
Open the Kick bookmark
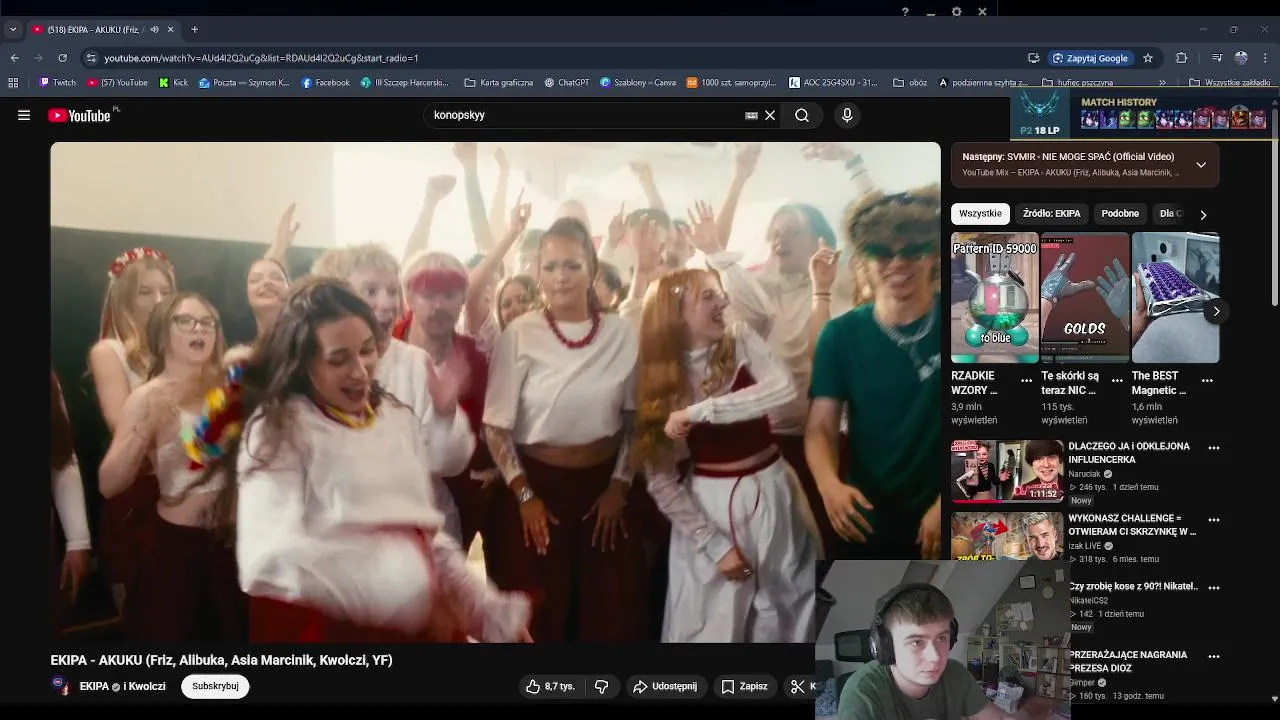(x=174, y=83)
